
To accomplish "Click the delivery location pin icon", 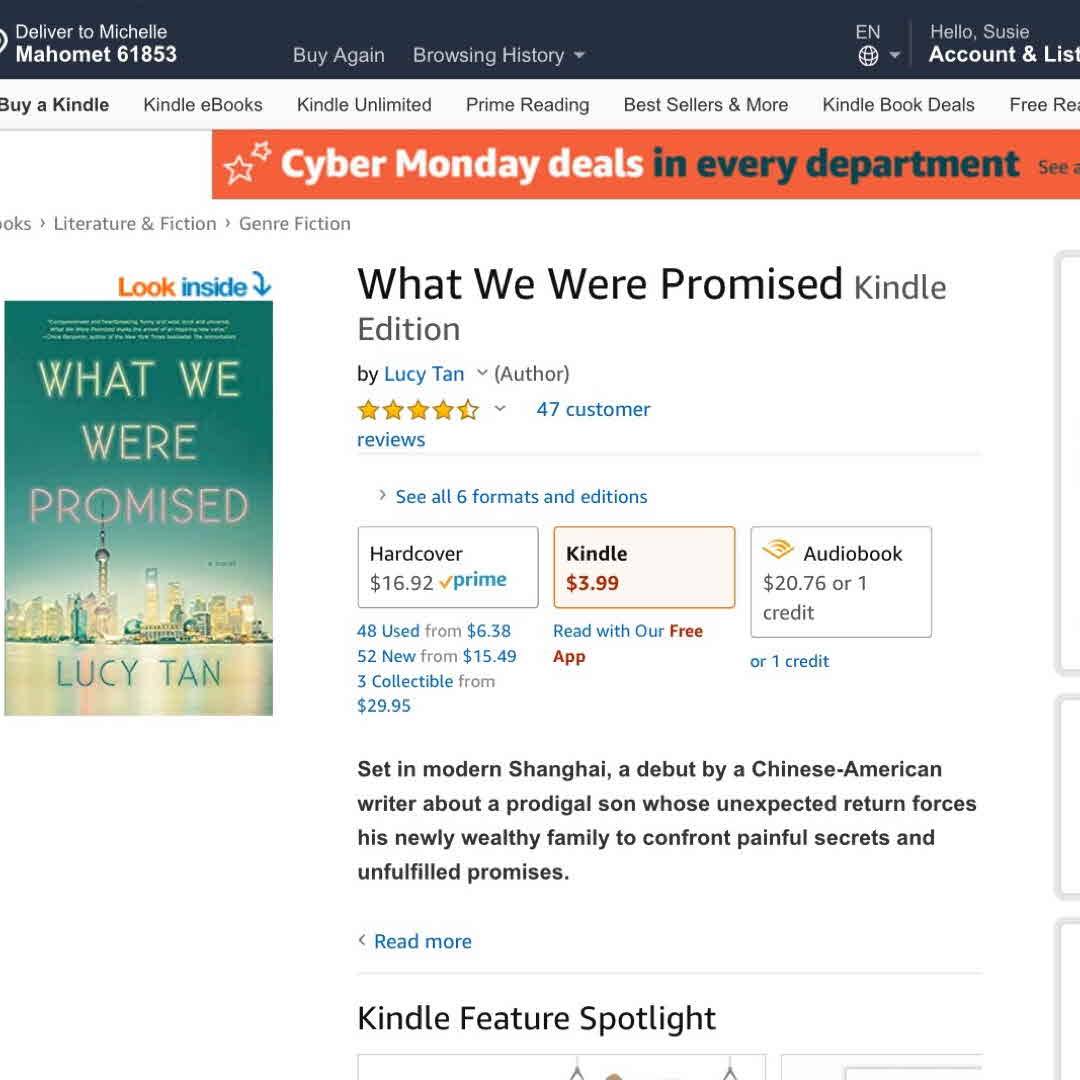I will (3, 43).
